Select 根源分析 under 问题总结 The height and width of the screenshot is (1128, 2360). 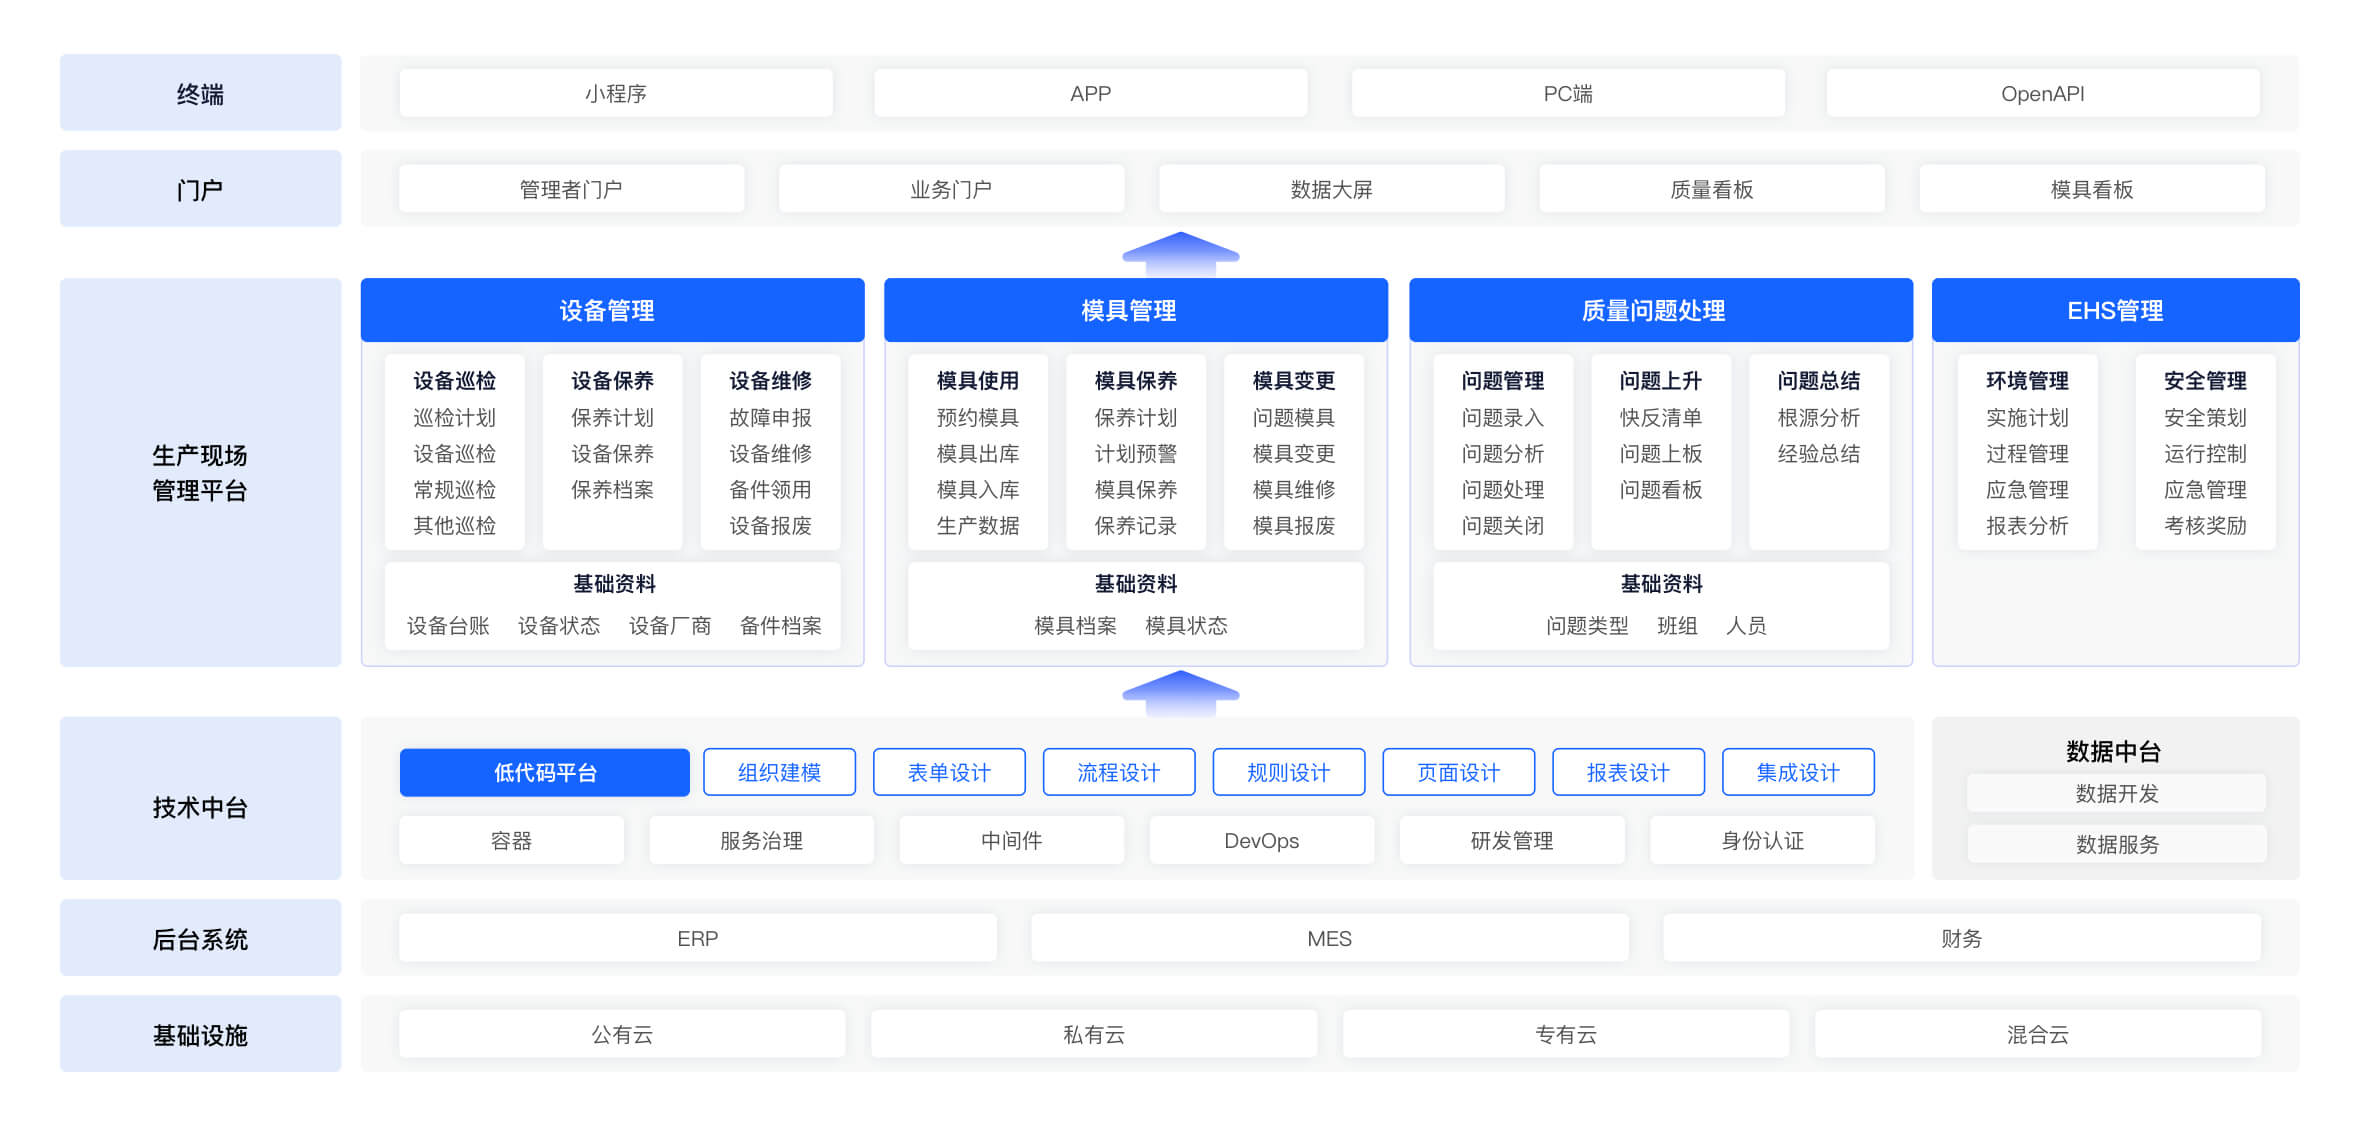click(1819, 417)
